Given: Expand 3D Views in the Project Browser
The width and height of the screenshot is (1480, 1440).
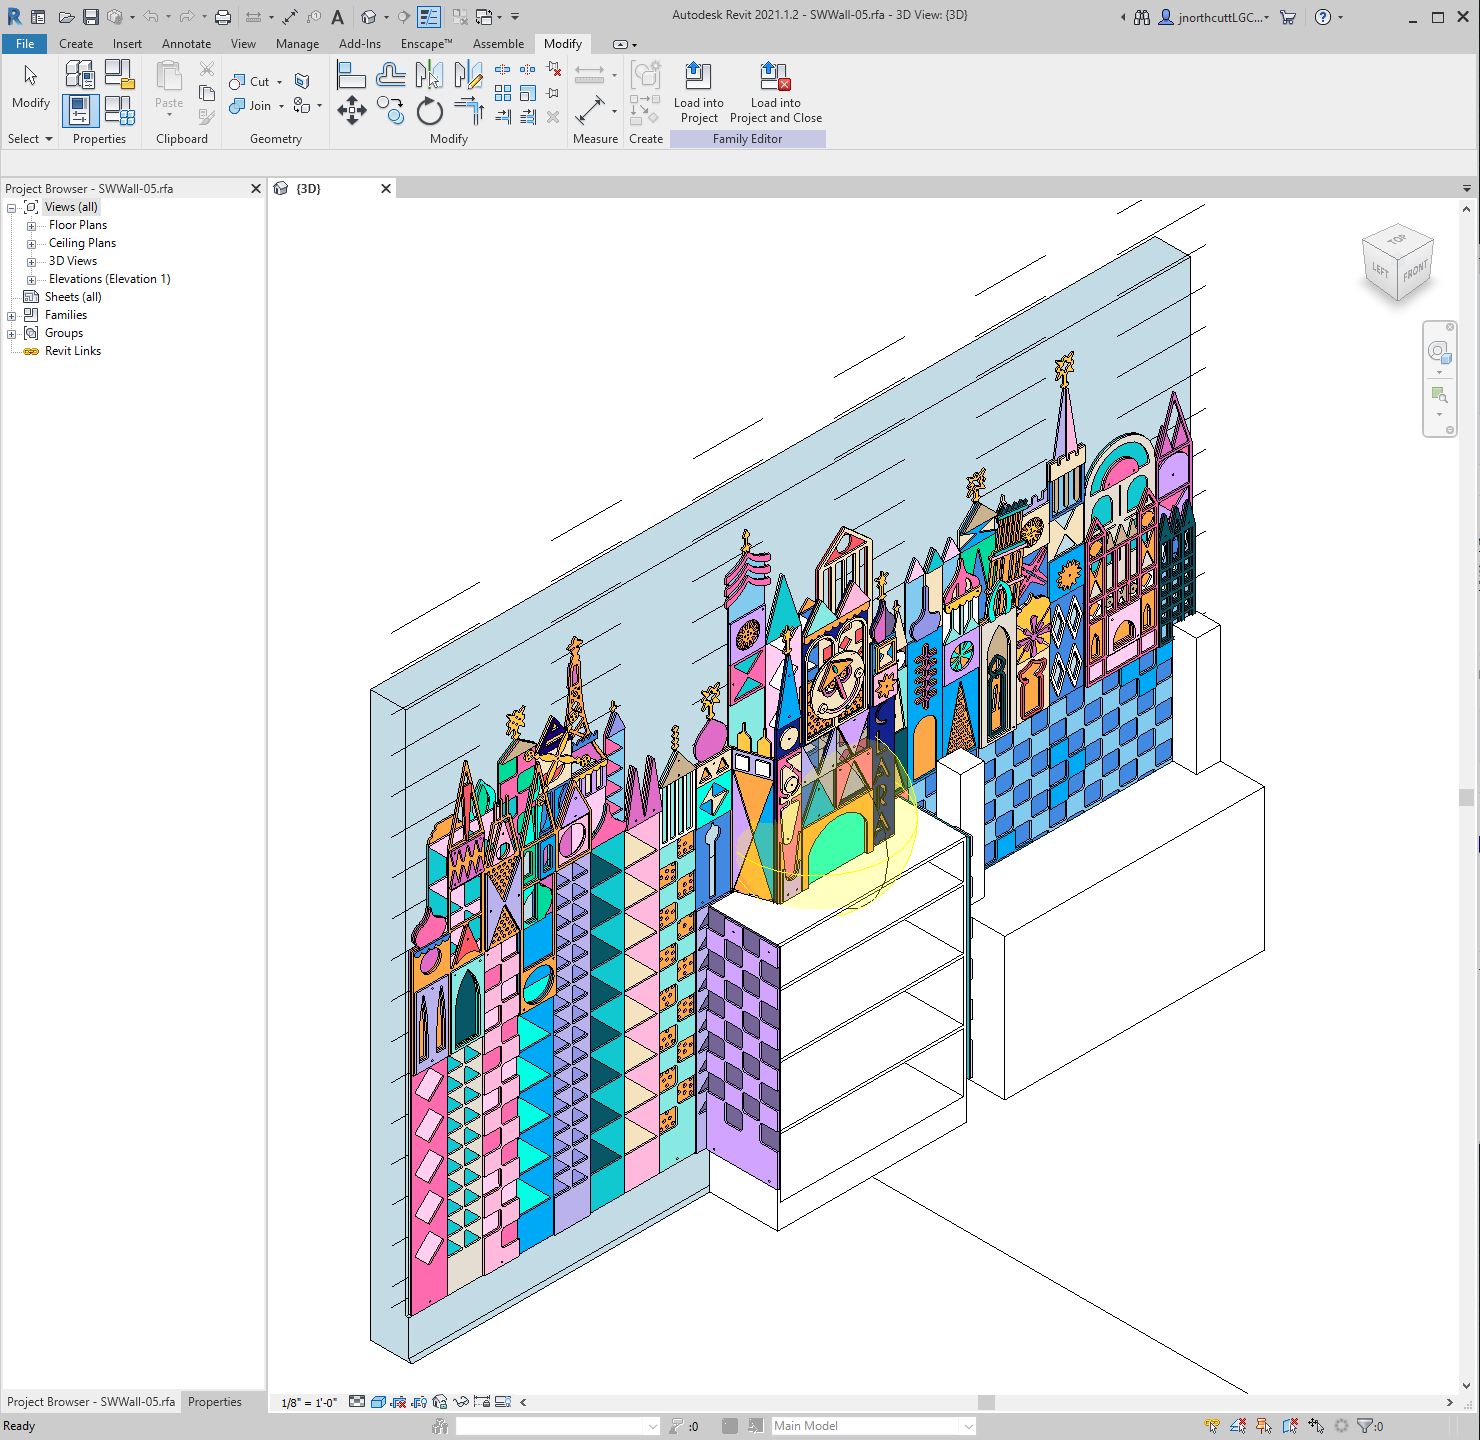Looking at the screenshot, I should [x=31, y=260].
